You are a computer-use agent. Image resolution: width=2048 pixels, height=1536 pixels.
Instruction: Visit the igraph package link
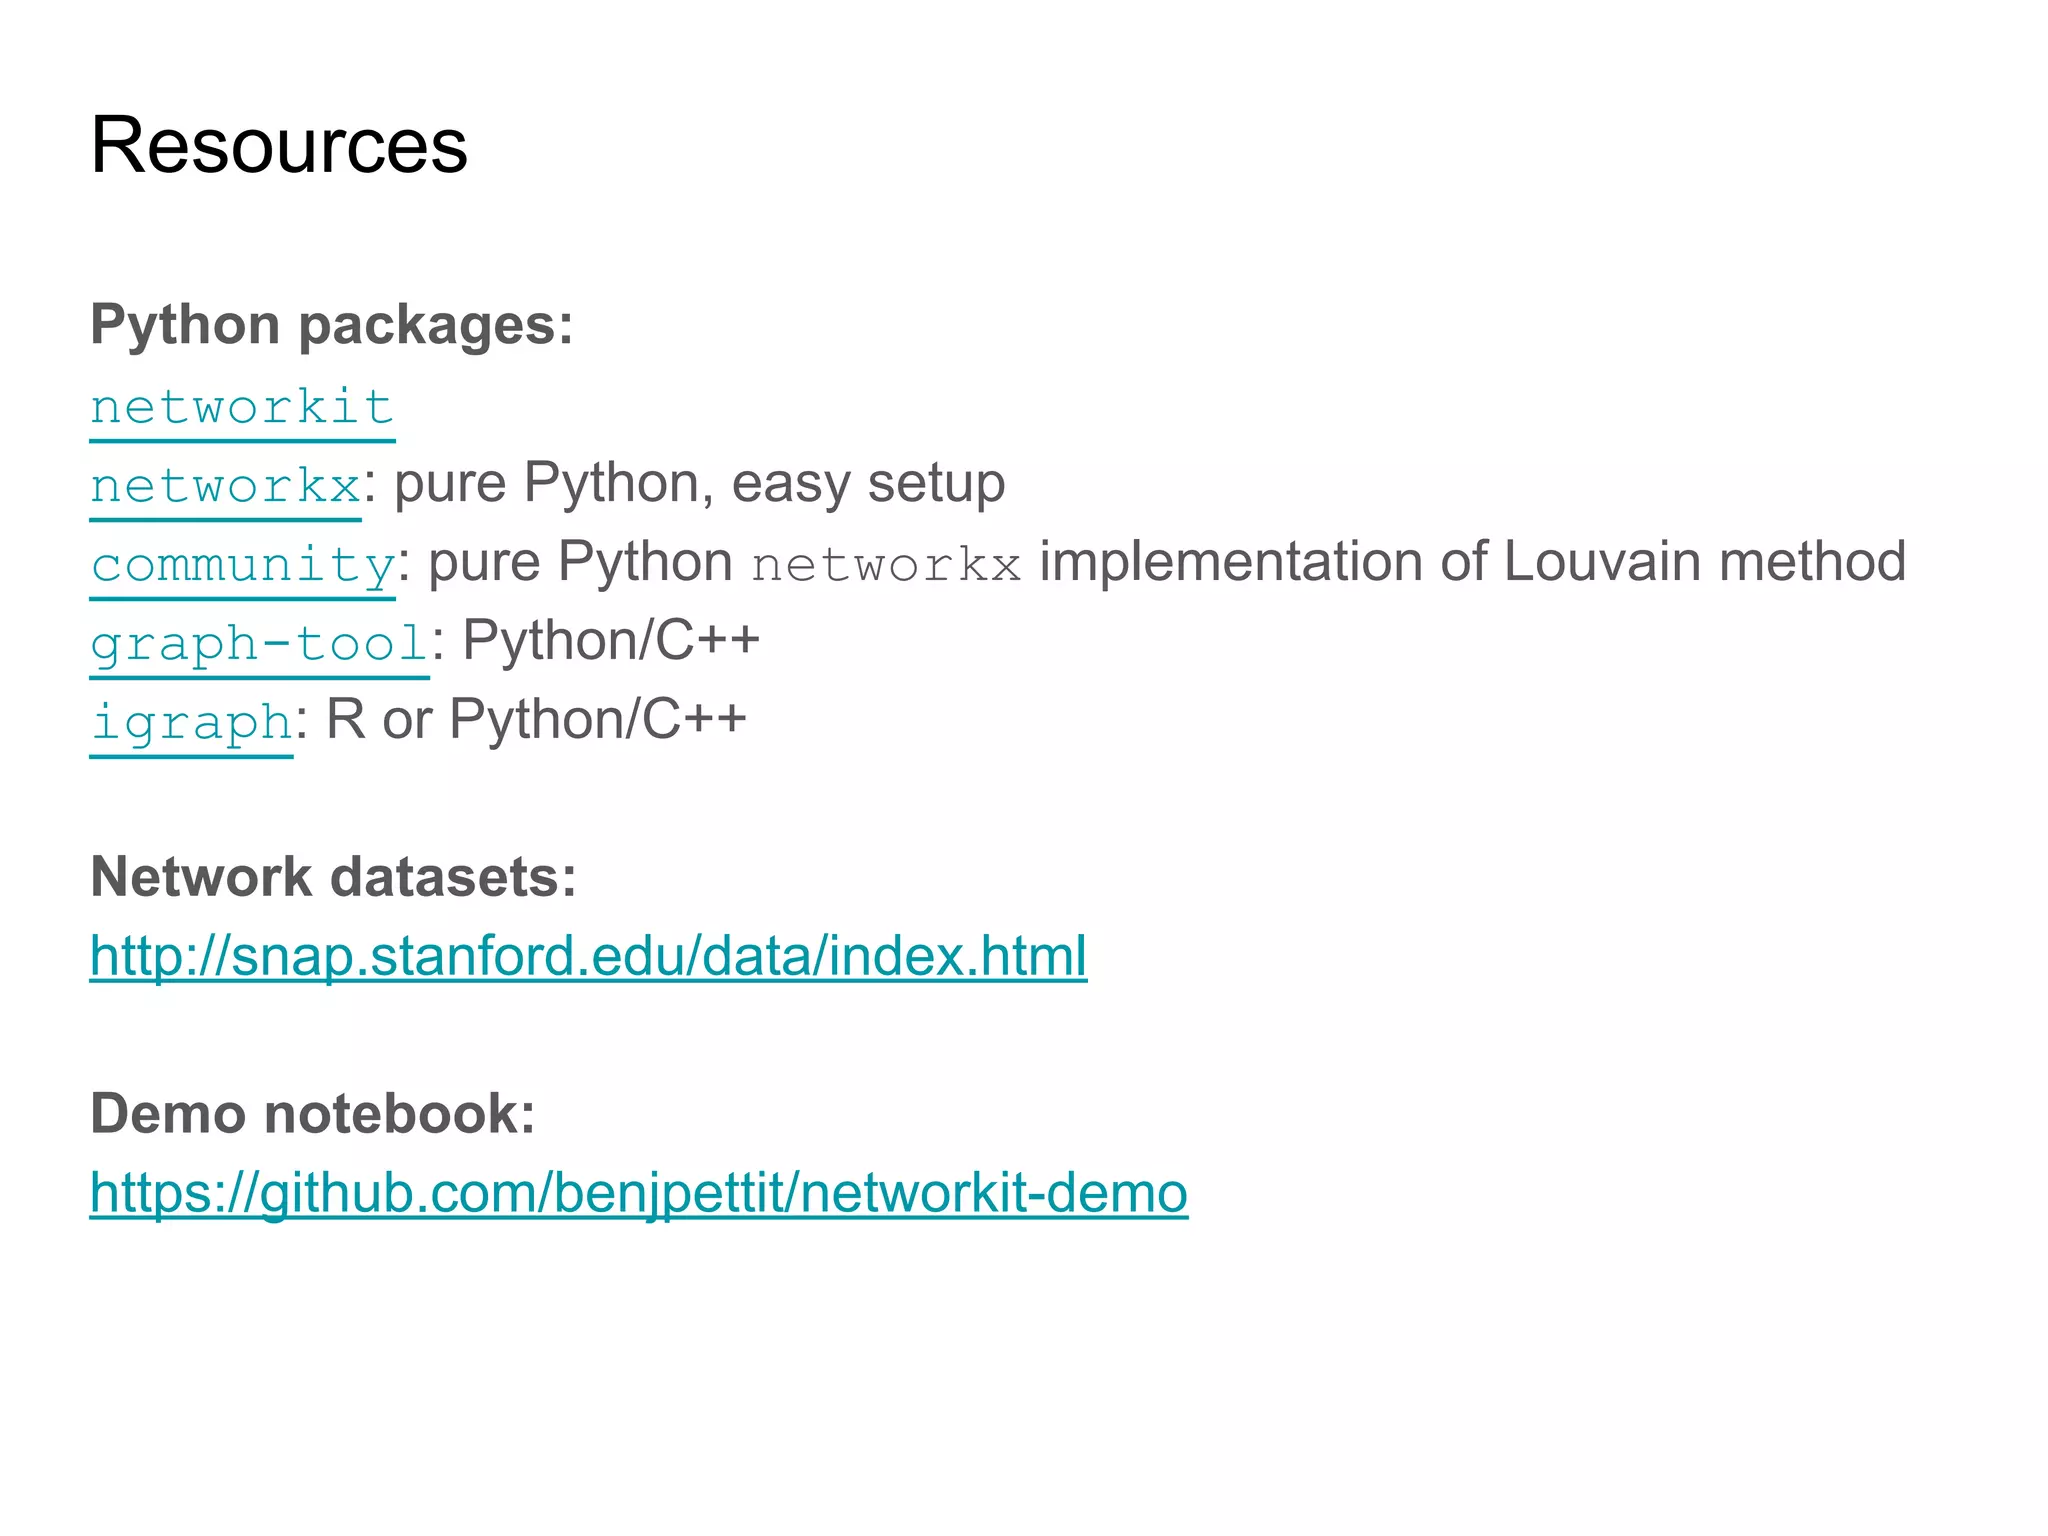(x=191, y=722)
